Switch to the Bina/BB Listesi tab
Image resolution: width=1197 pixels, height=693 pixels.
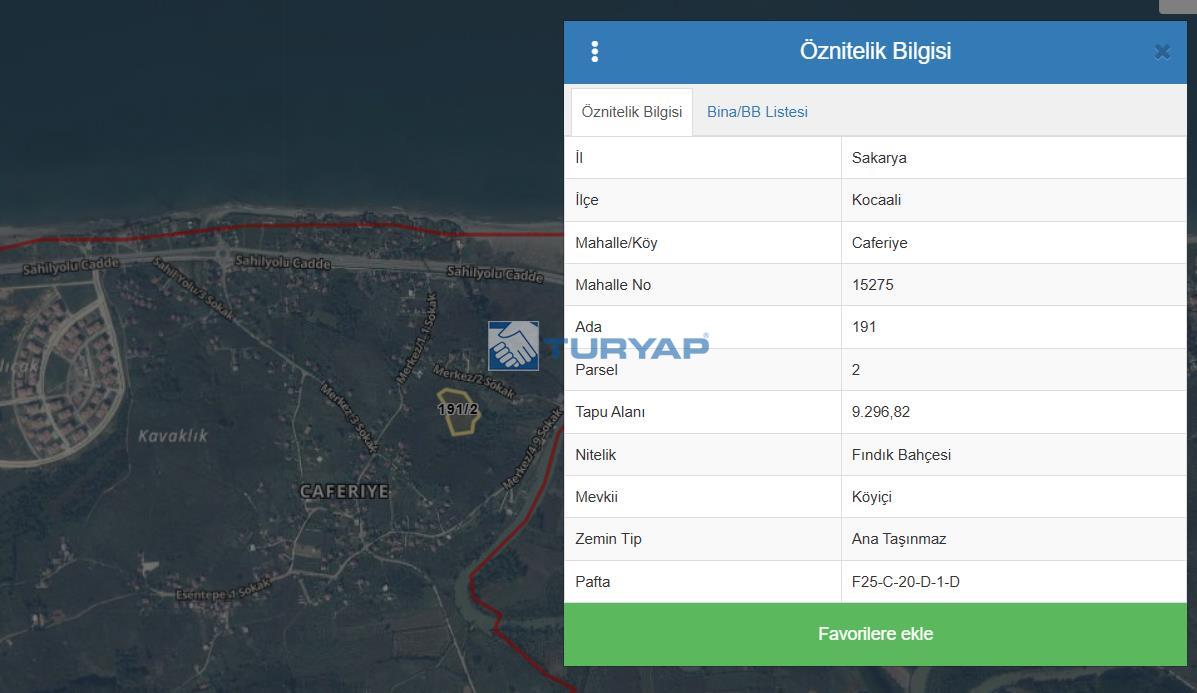tap(757, 112)
